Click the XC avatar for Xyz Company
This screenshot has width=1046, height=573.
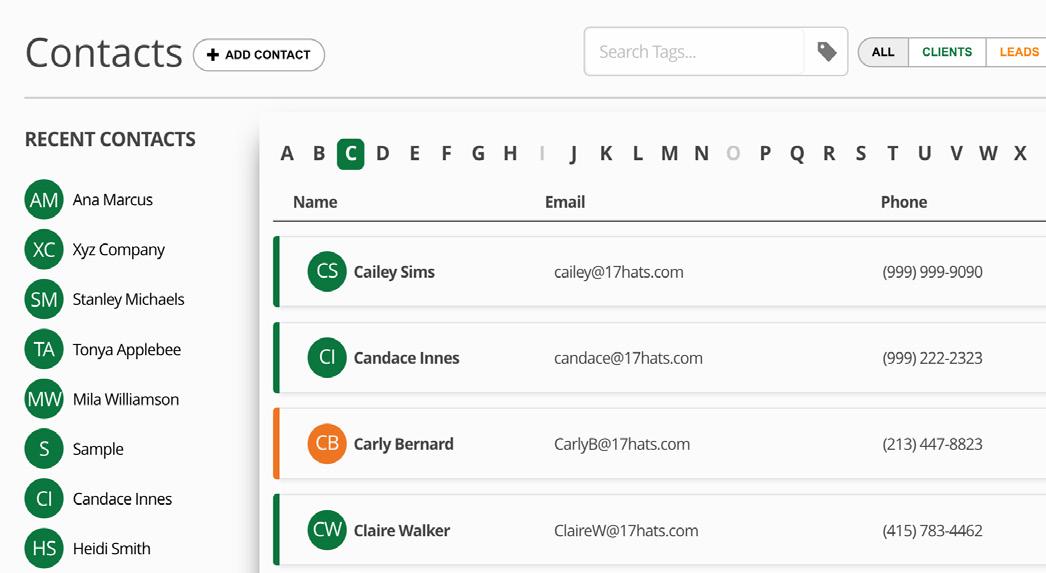pos(44,250)
